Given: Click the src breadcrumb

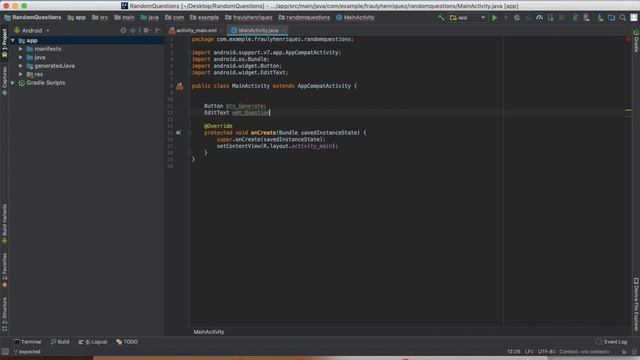Looking at the screenshot, I should point(100,18).
